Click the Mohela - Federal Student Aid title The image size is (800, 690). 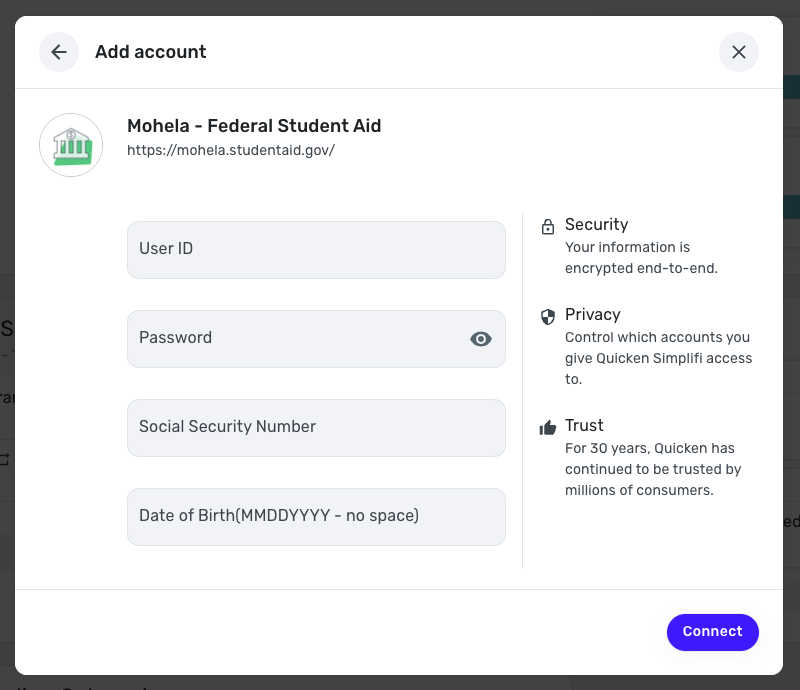(254, 126)
